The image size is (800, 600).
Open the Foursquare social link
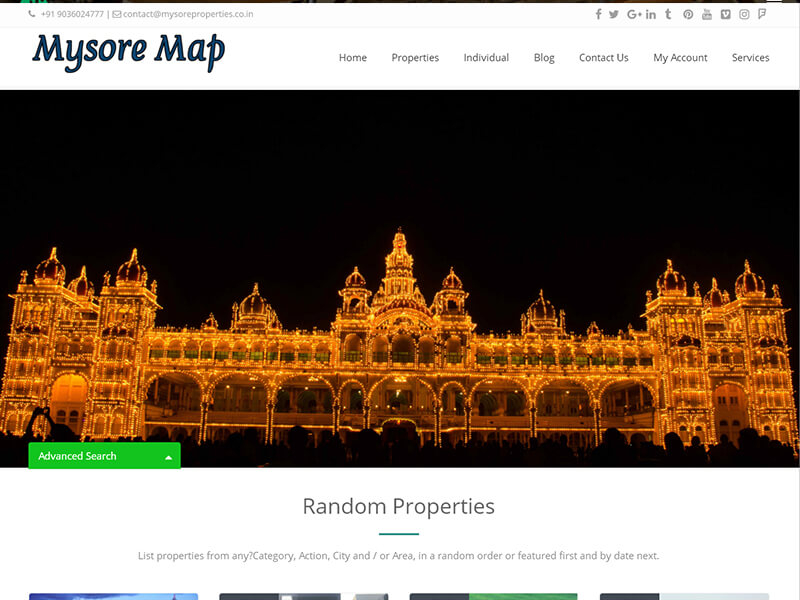[x=762, y=14]
